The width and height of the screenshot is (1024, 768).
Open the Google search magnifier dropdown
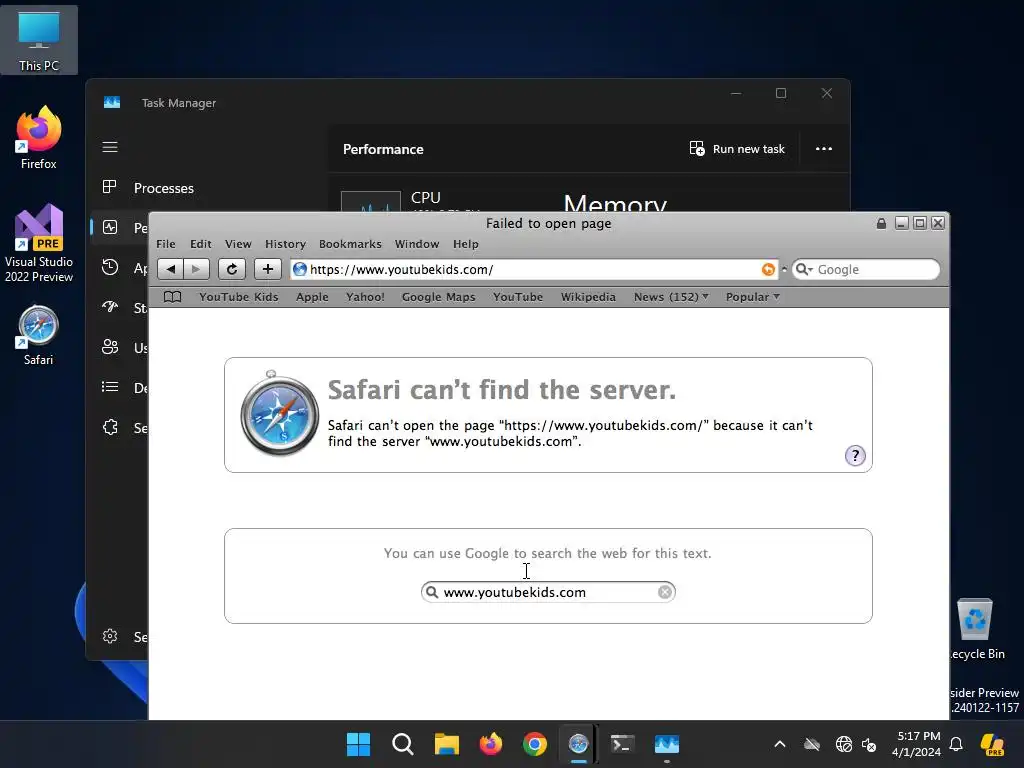click(804, 269)
